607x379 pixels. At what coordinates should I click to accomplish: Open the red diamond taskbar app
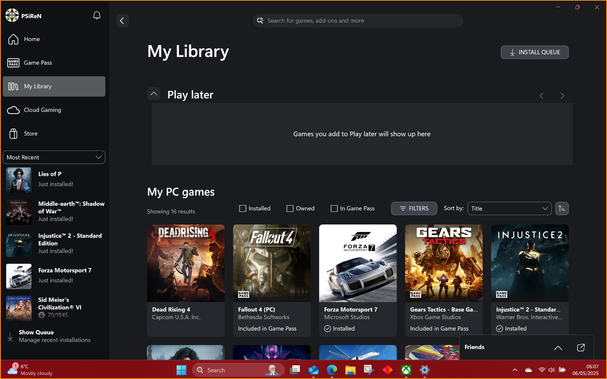387,370
